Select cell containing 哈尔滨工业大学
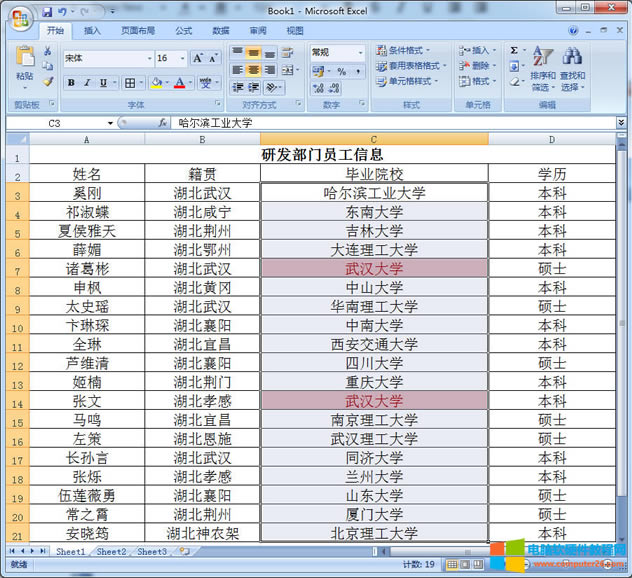 374,193
